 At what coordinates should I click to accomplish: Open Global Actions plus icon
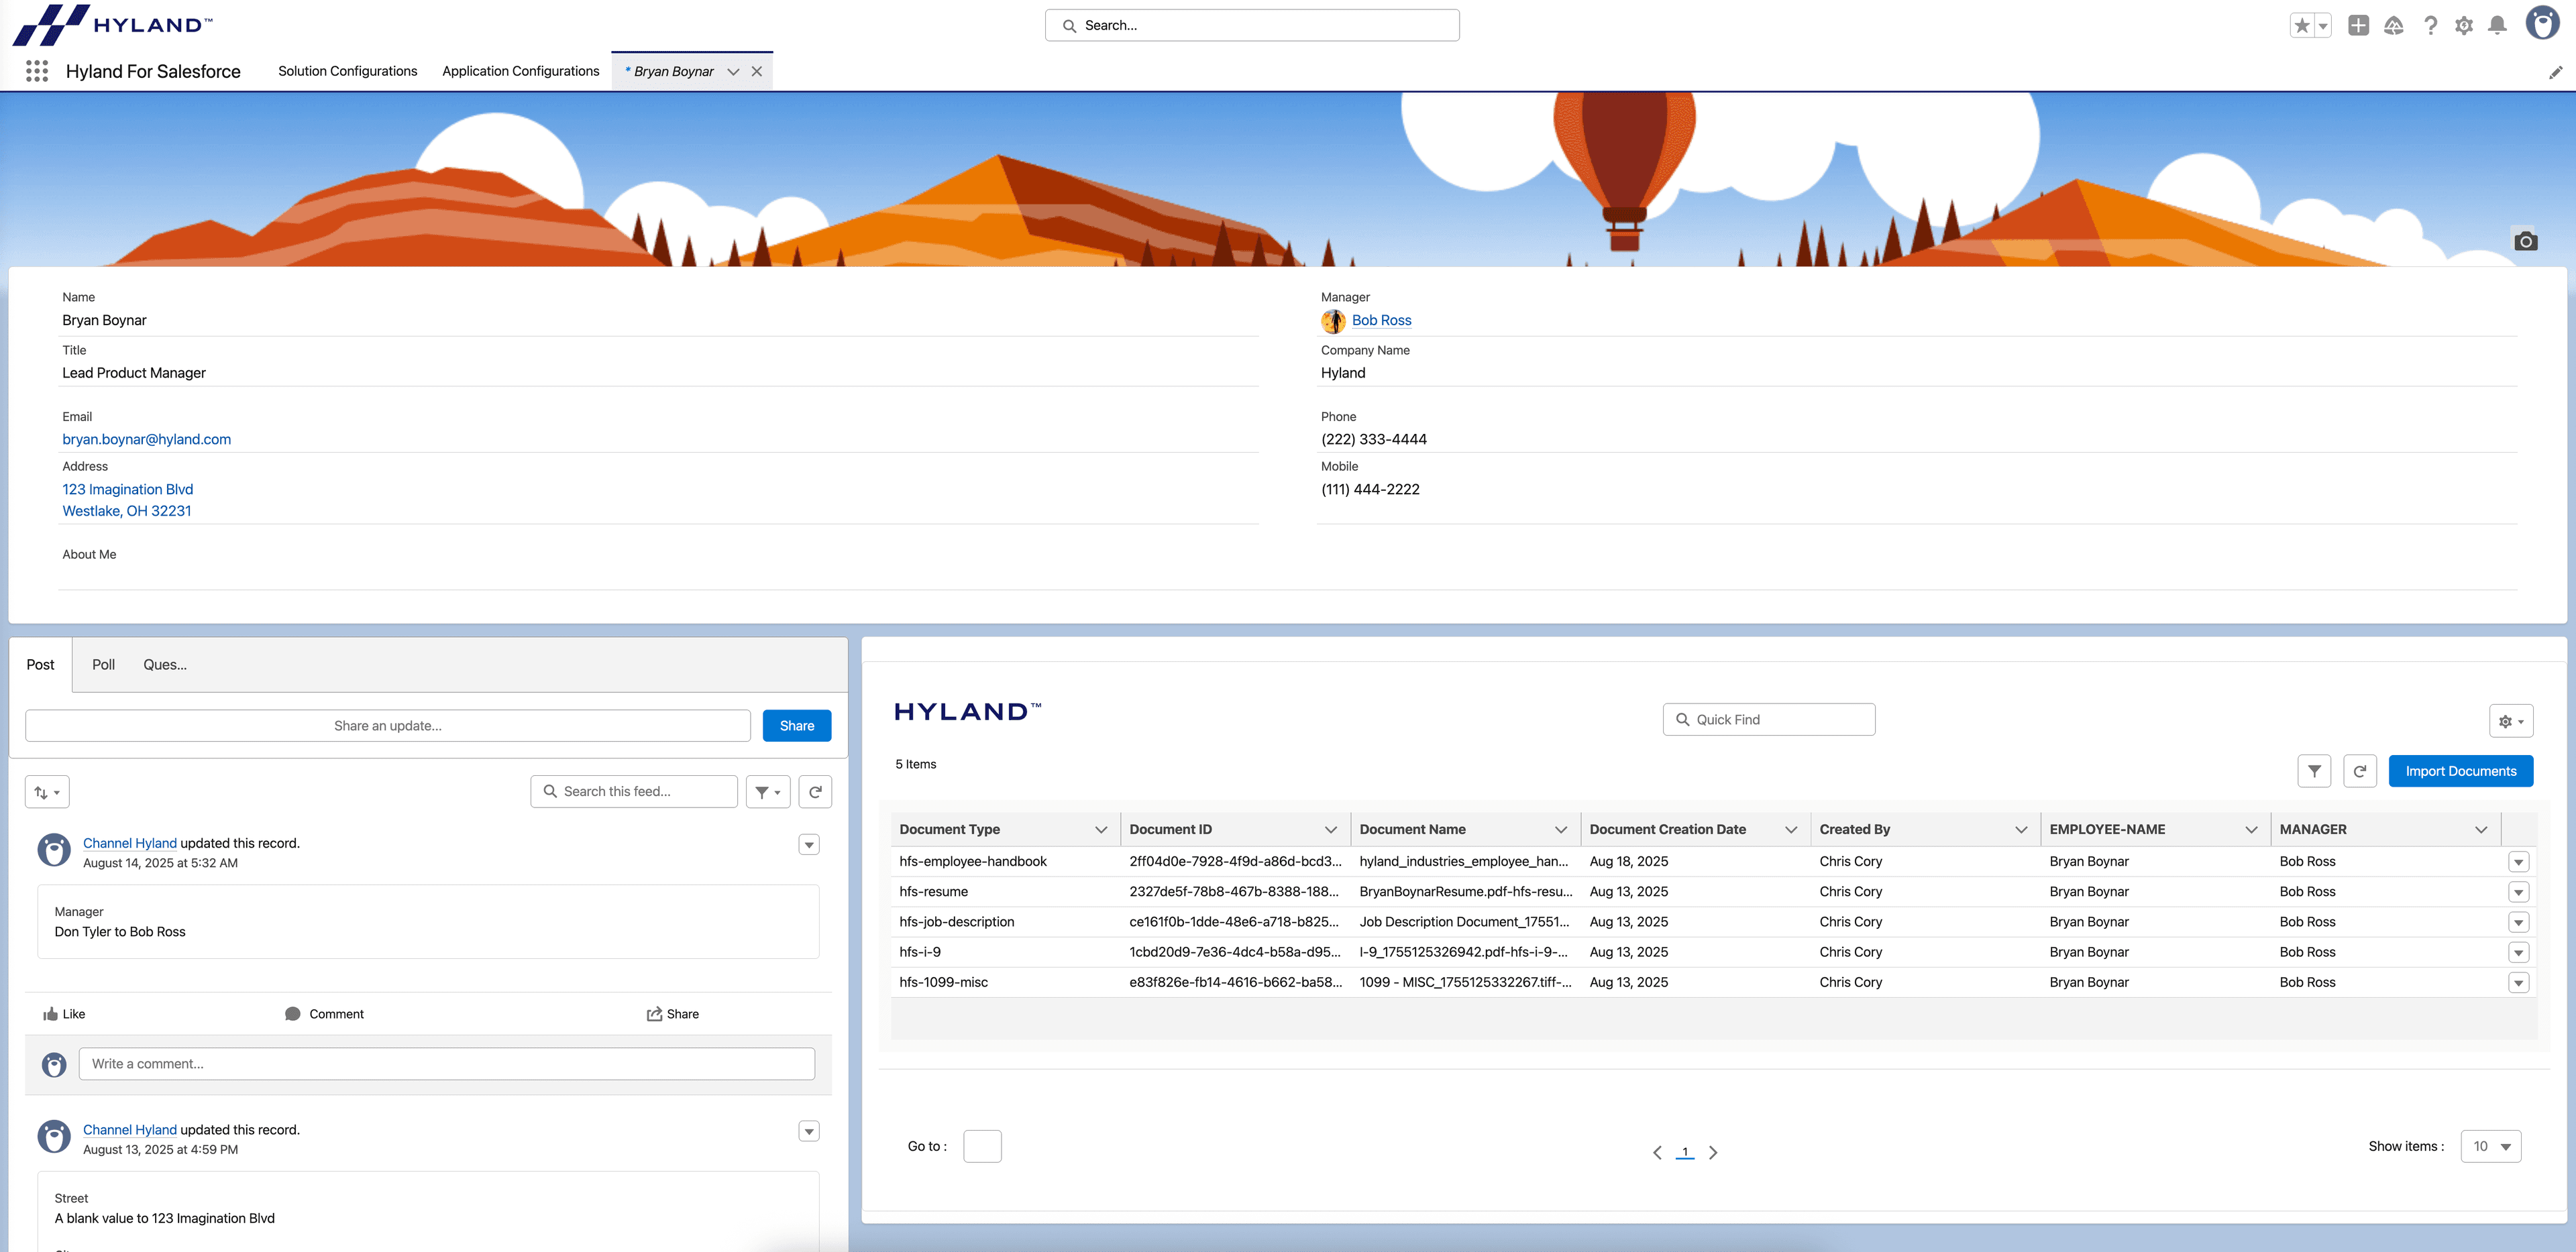click(2358, 26)
